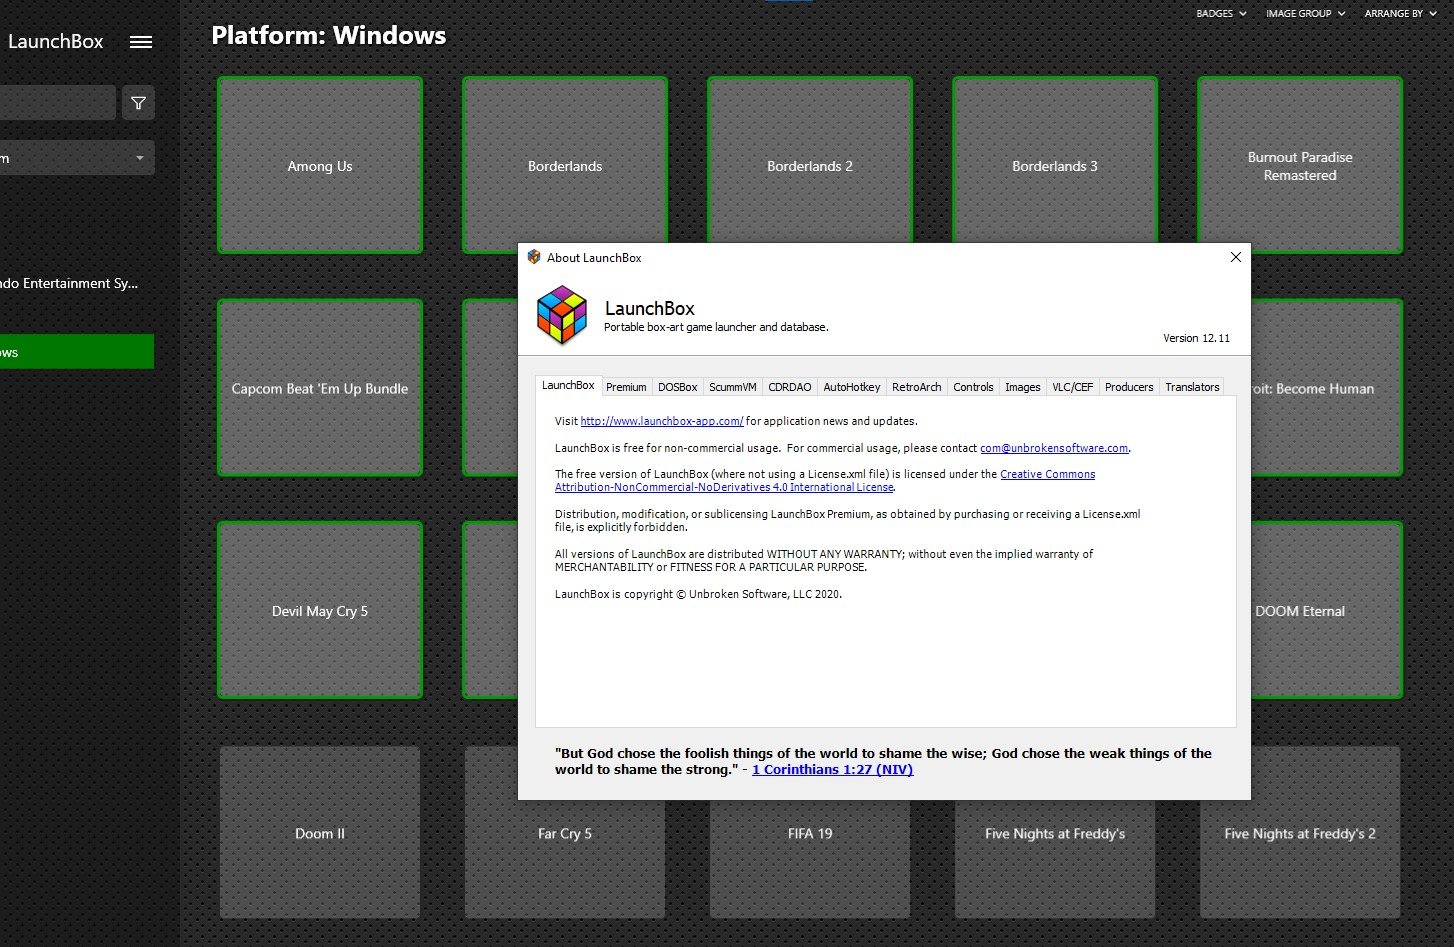This screenshot has height=947, width=1454.
Task: Switch to the AutoHotkey tab
Action: coord(852,387)
